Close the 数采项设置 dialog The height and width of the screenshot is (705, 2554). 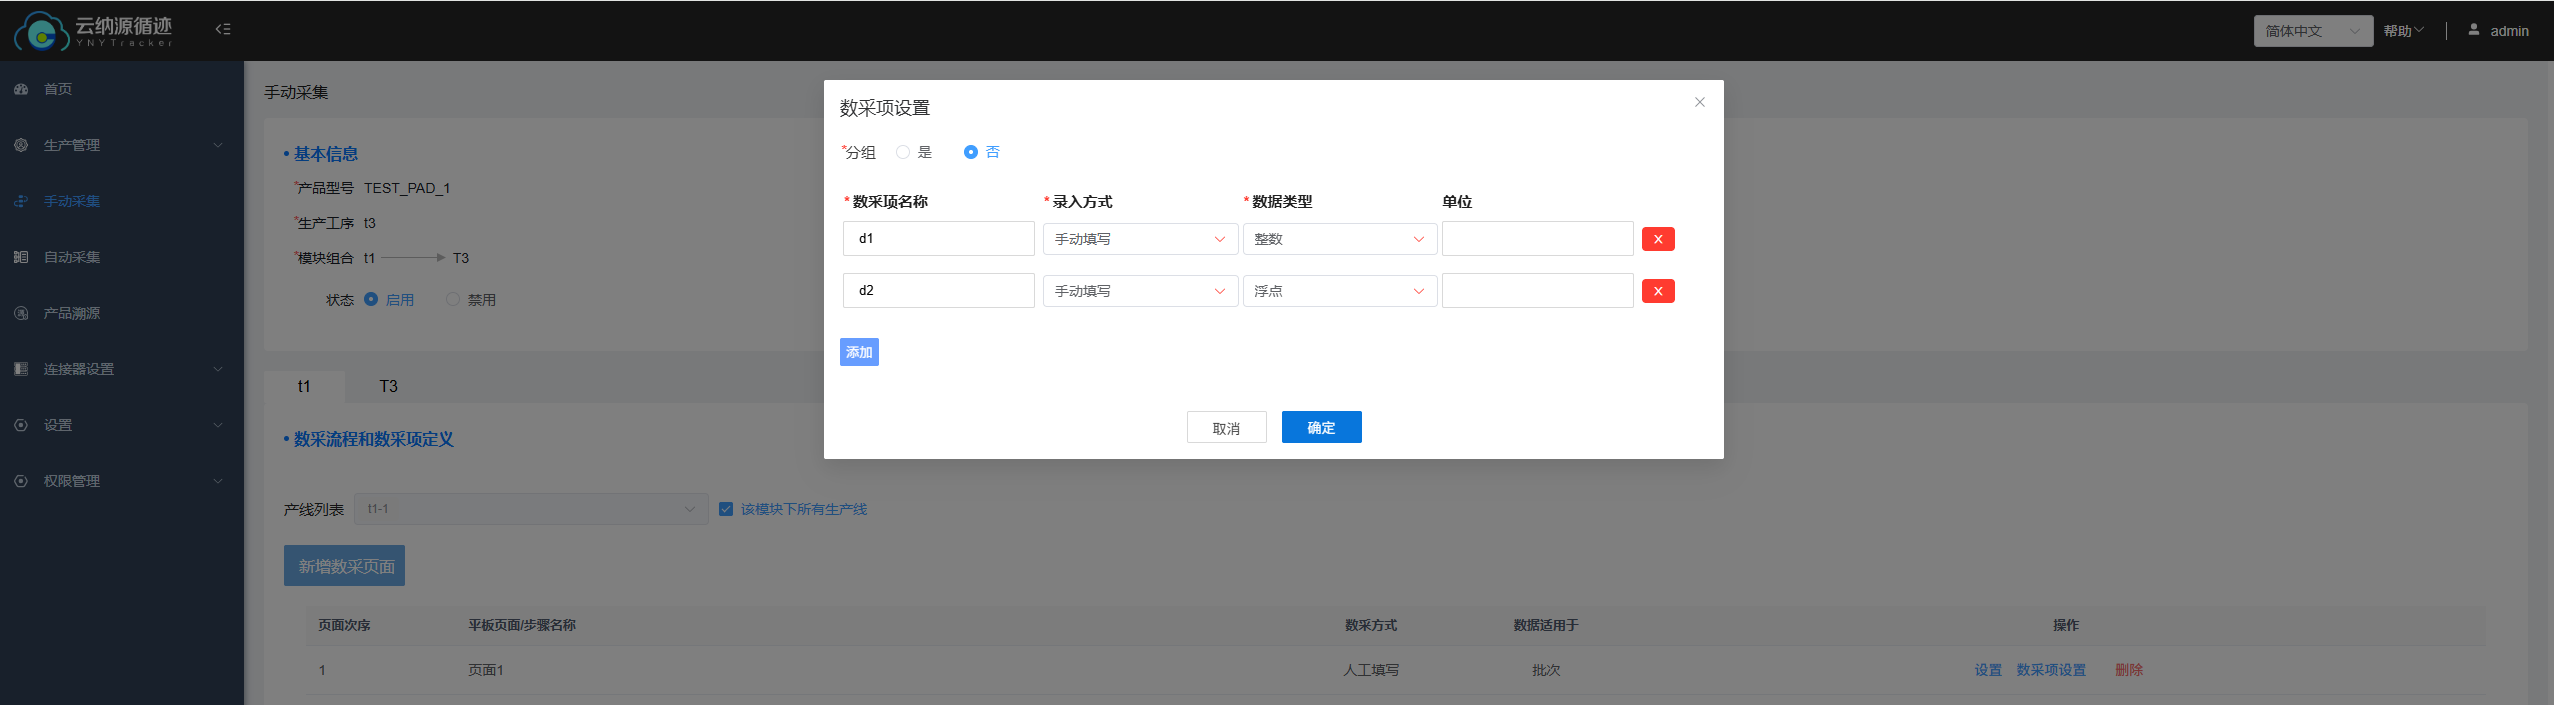[x=1699, y=102]
